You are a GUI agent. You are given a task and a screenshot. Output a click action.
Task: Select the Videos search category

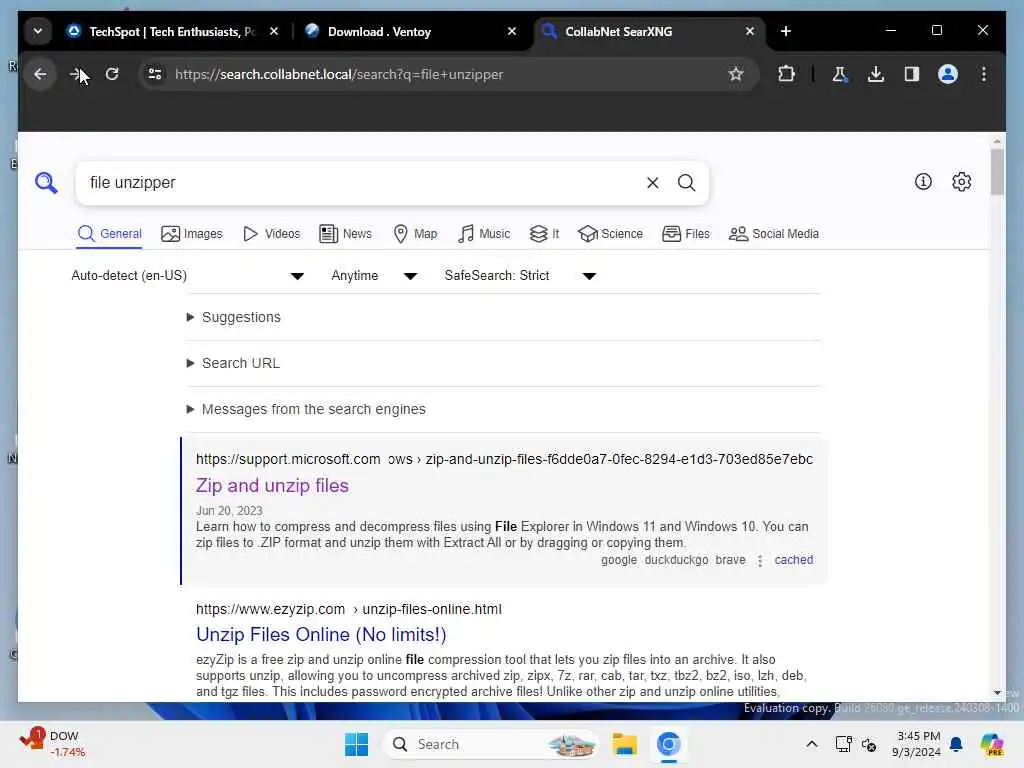coord(271,234)
